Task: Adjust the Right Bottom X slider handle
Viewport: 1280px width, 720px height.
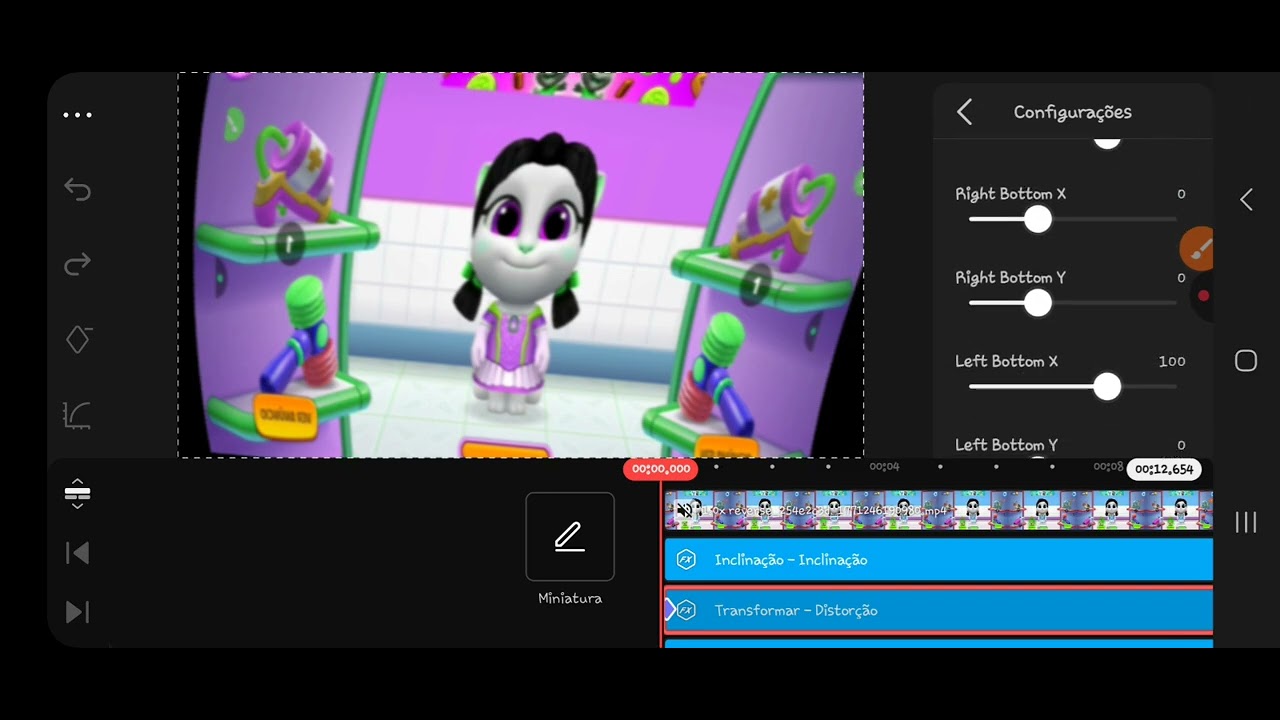Action: click(x=1038, y=219)
